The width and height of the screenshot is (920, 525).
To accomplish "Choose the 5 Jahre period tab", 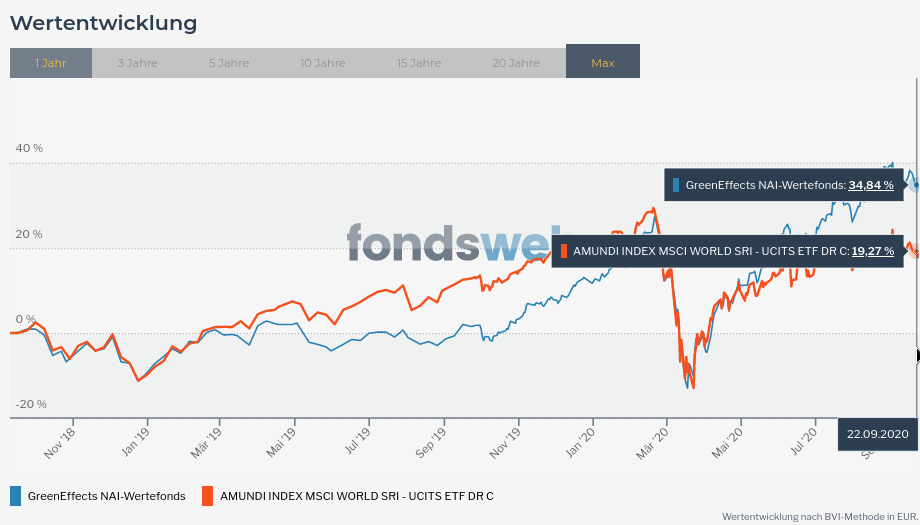I will 229,63.
